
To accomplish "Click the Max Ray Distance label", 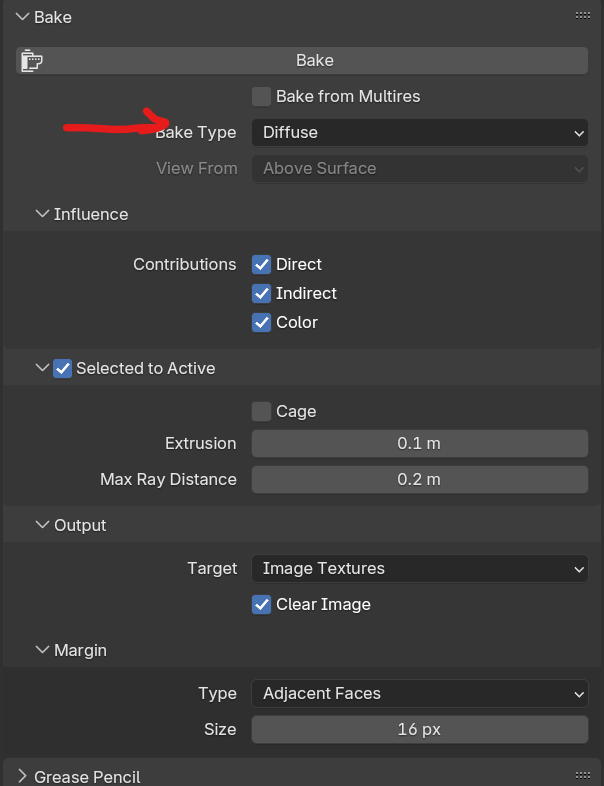I will 168,479.
